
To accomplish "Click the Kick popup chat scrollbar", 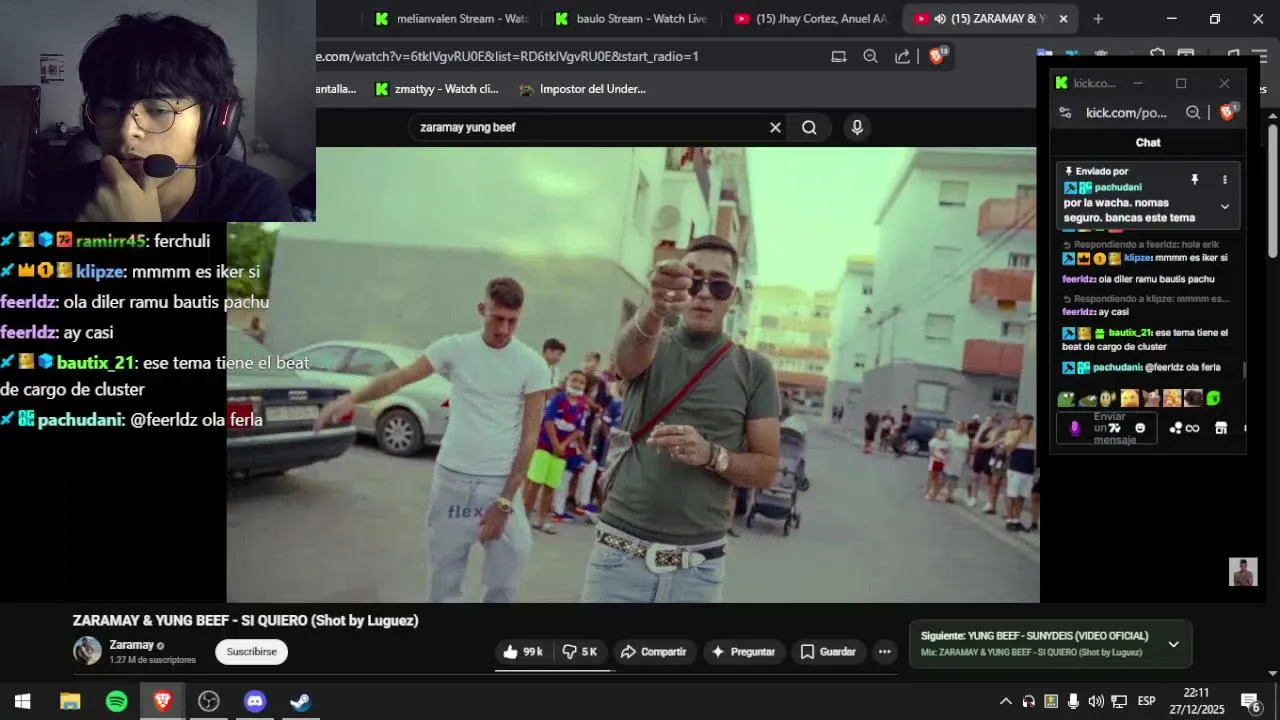I will [x=1245, y=370].
